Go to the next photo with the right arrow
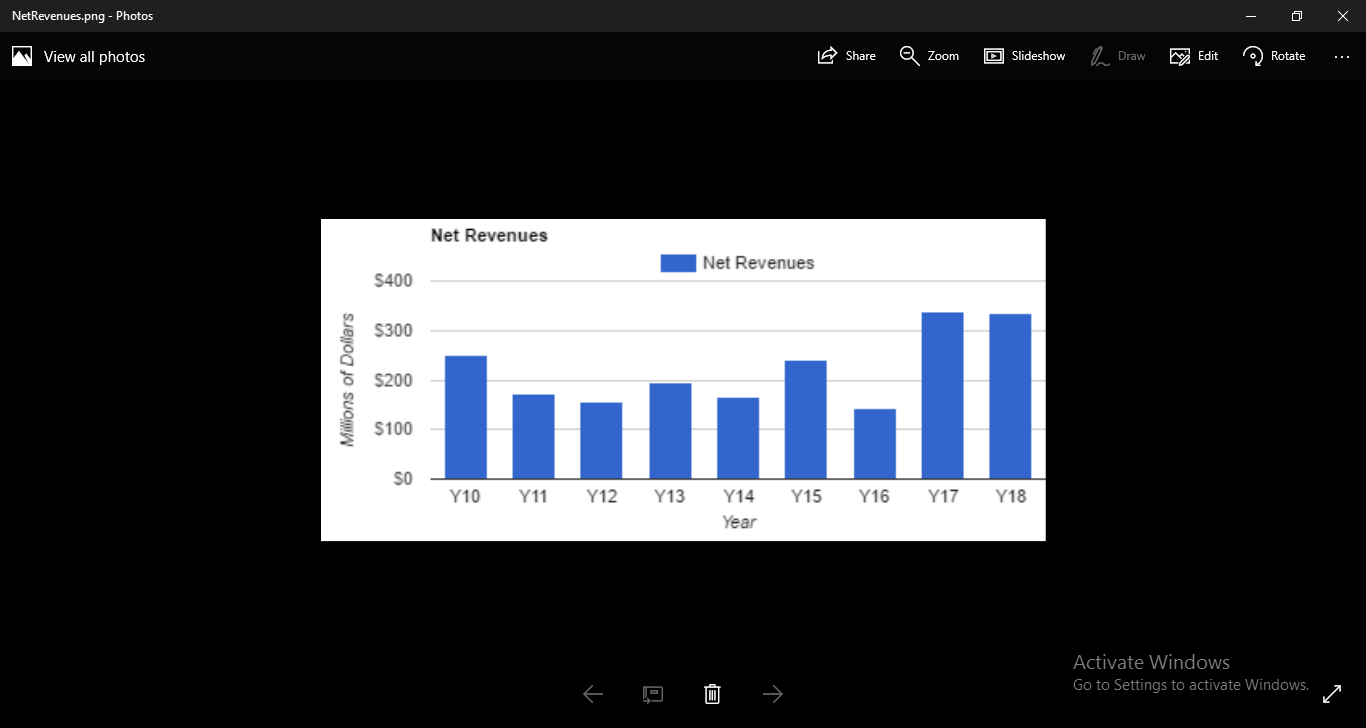Viewport: 1366px width, 728px height. [772, 693]
